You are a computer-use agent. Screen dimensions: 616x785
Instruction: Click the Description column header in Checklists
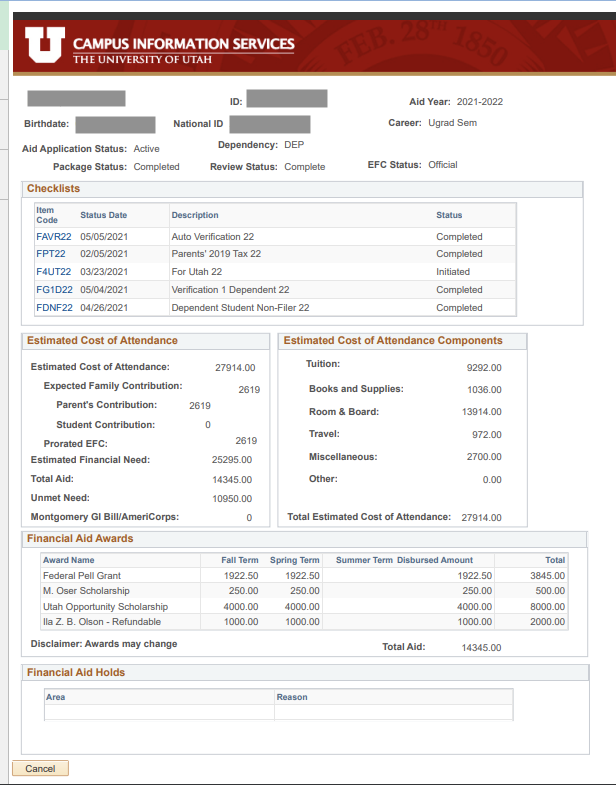pos(195,215)
